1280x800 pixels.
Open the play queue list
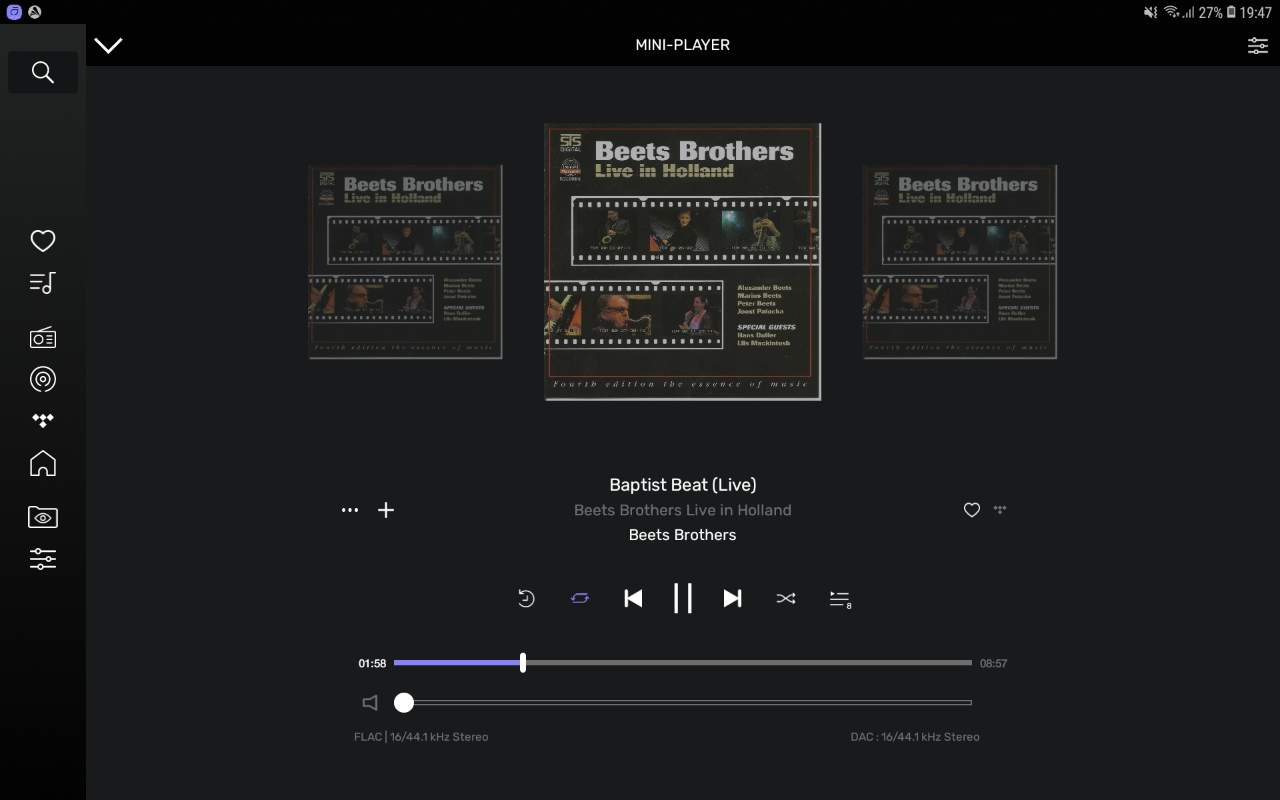839,599
